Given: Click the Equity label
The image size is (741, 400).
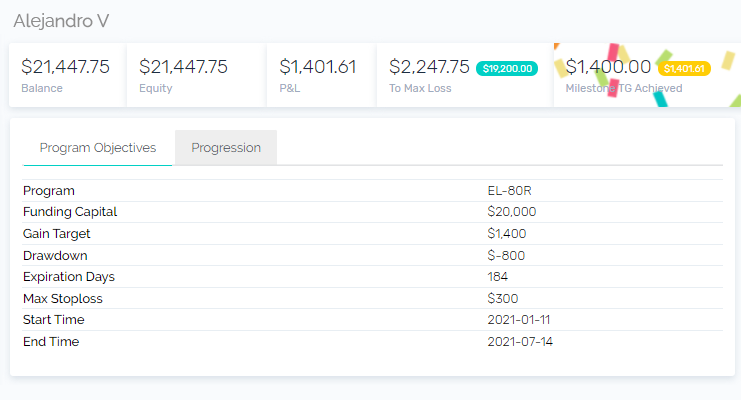Looking at the screenshot, I should click(155, 88).
